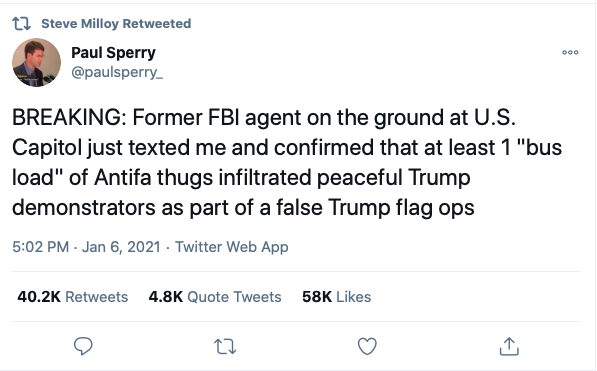The width and height of the screenshot is (597, 371).
Task: Like the tweet with heart icon
Action: pos(367,346)
